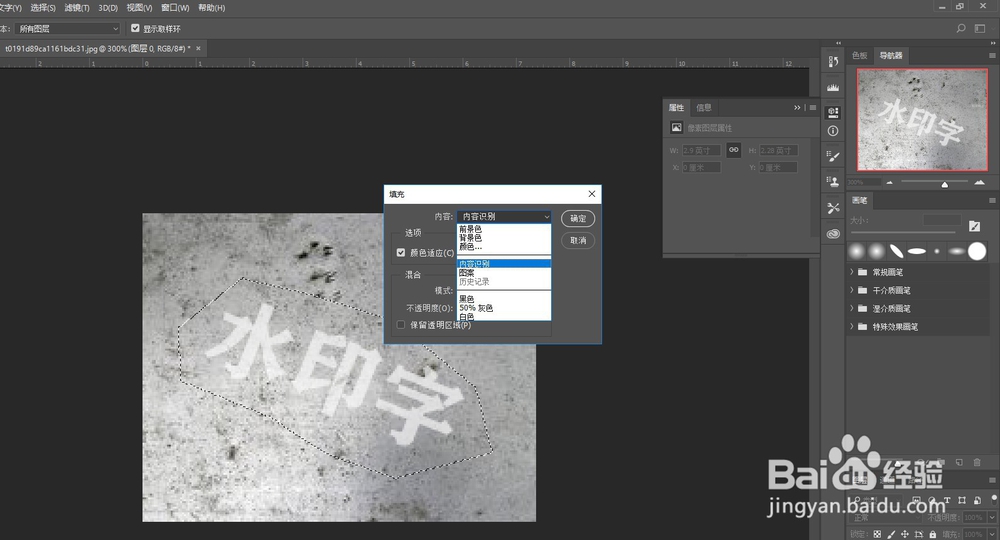Screen dimensions: 1000x540
Task: Switch to the Info tab
Action: pyautogui.click(x=703, y=108)
